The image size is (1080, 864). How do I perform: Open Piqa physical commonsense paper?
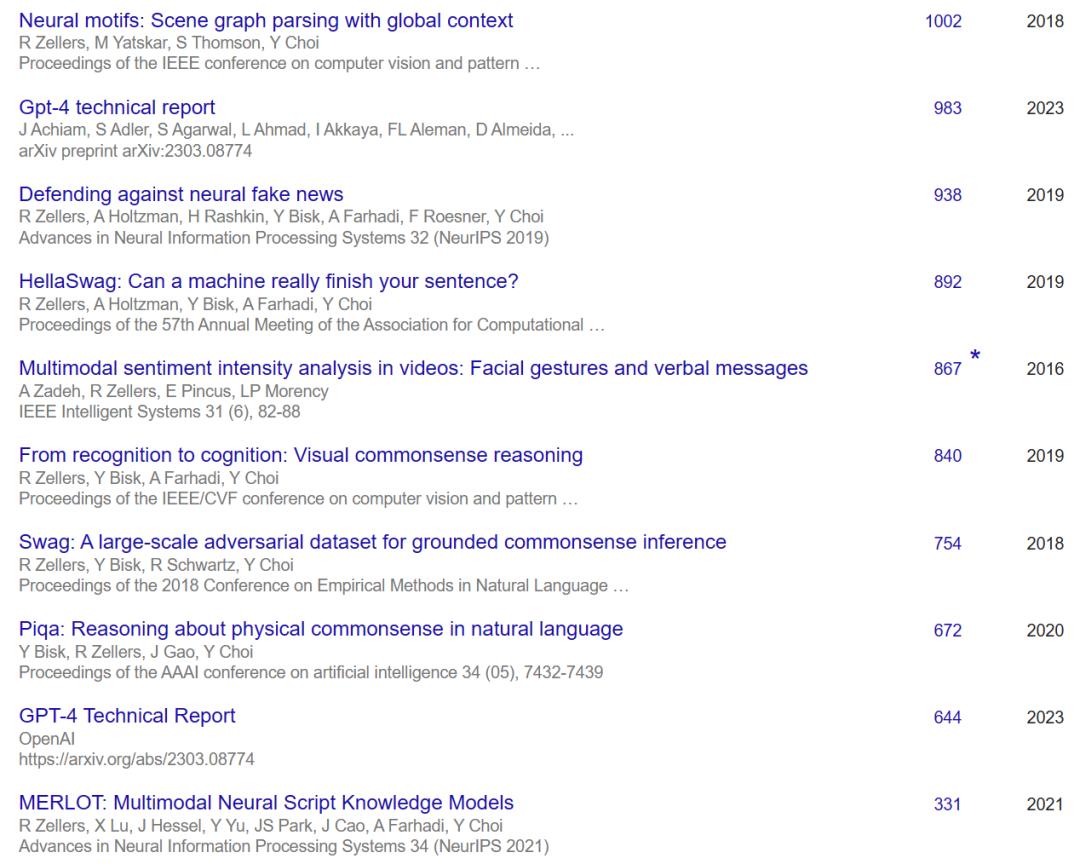click(x=321, y=628)
